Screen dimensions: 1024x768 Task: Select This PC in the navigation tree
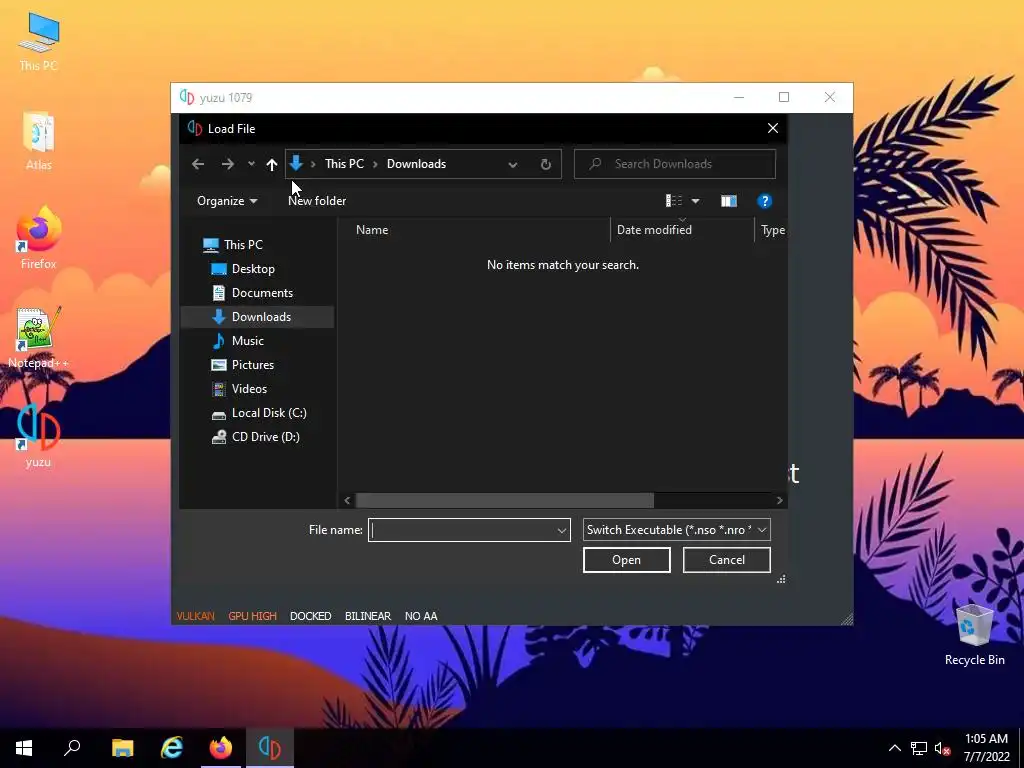[x=242, y=245]
